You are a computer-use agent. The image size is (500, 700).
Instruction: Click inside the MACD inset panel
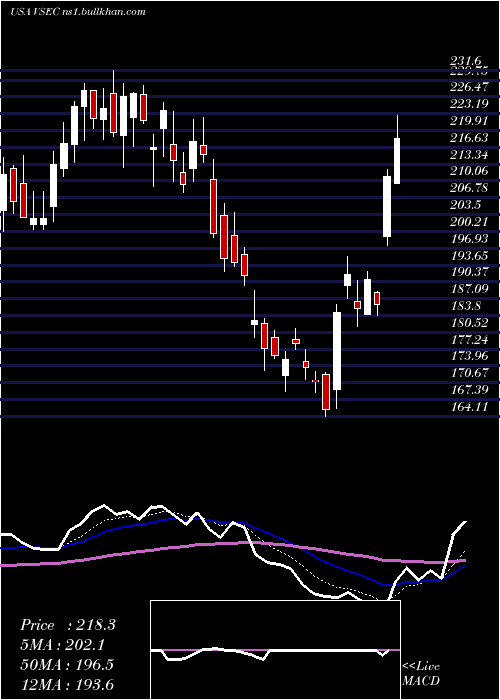[x=275, y=650]
